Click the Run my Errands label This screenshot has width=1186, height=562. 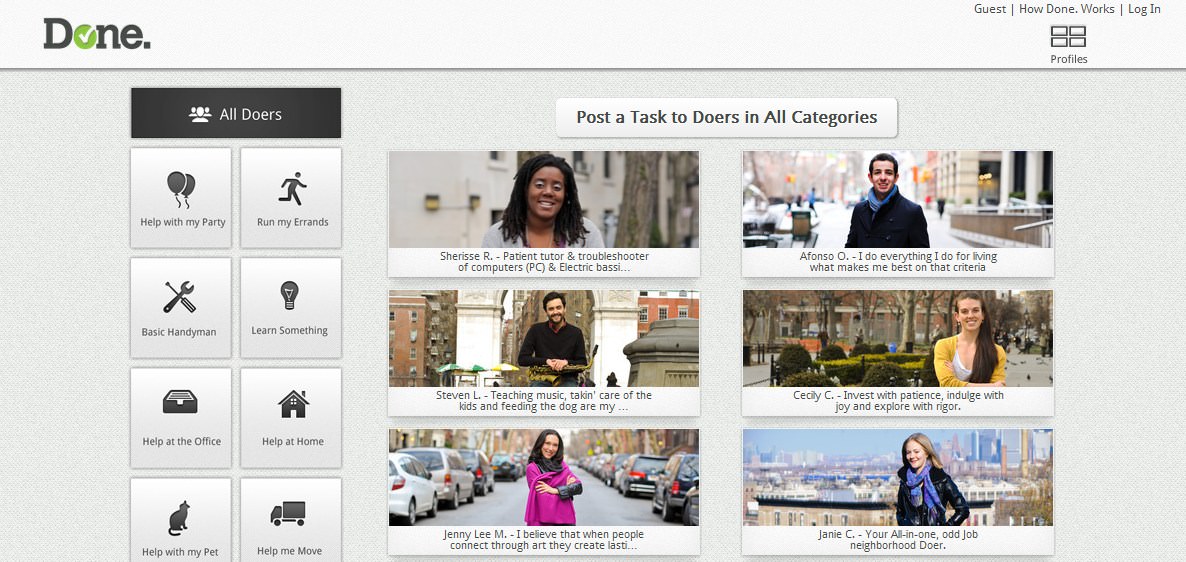[292, 222]
